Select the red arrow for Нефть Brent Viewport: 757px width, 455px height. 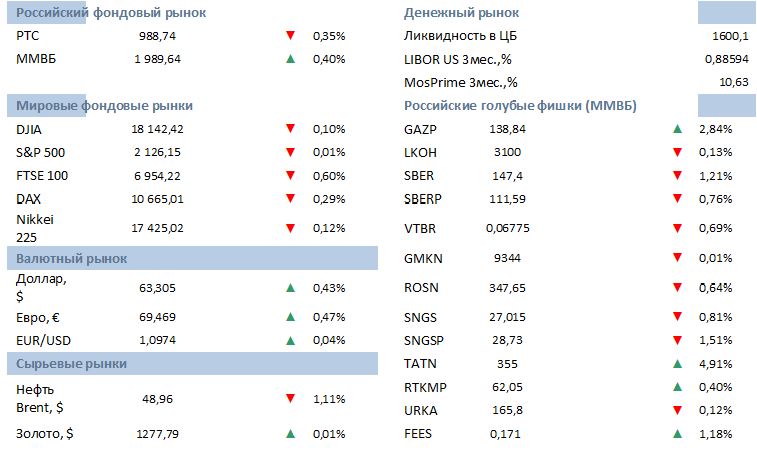pyautogui.click(x=290, y=398)
